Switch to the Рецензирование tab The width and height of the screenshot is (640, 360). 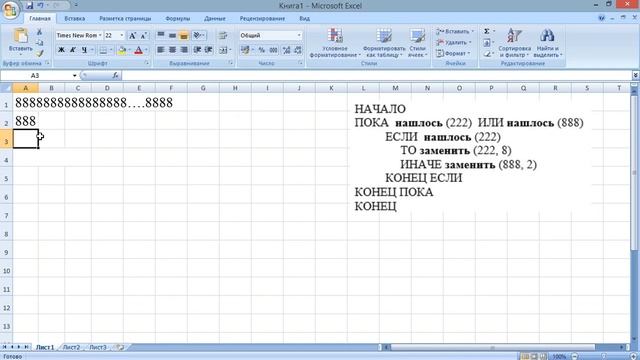point(262,18)
